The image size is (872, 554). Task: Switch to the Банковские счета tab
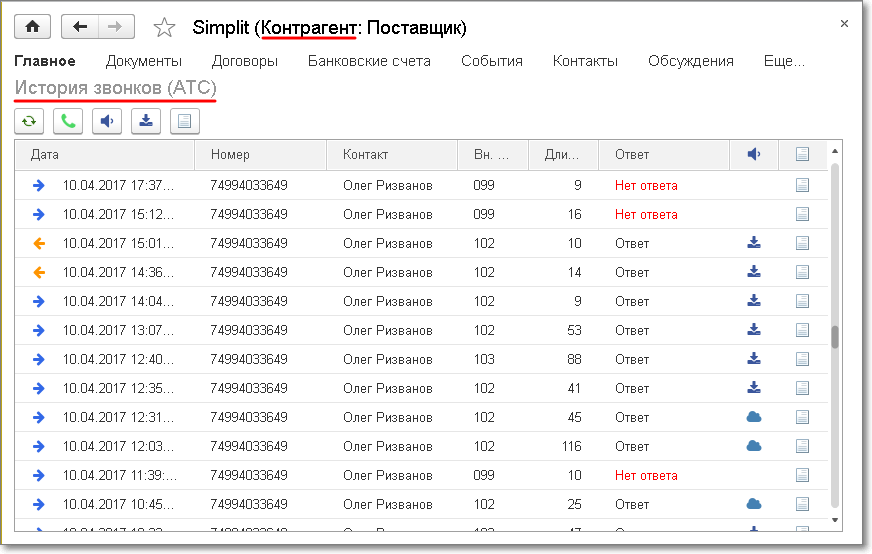pyautogui.click(x=369, y=61)
